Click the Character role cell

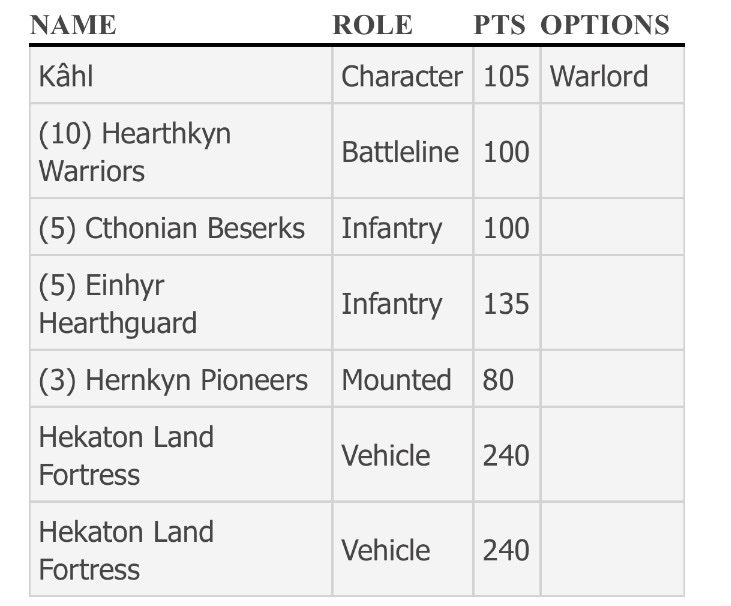(402, 76)
